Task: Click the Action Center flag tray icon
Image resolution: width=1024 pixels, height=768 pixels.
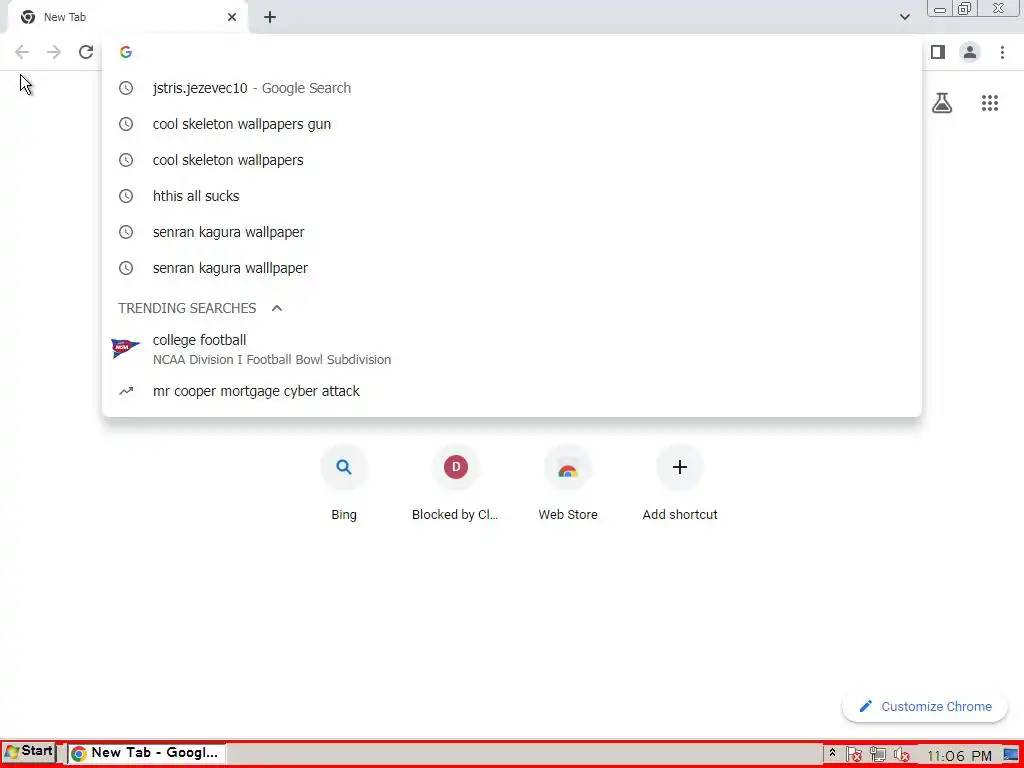Action: point(854,754)
